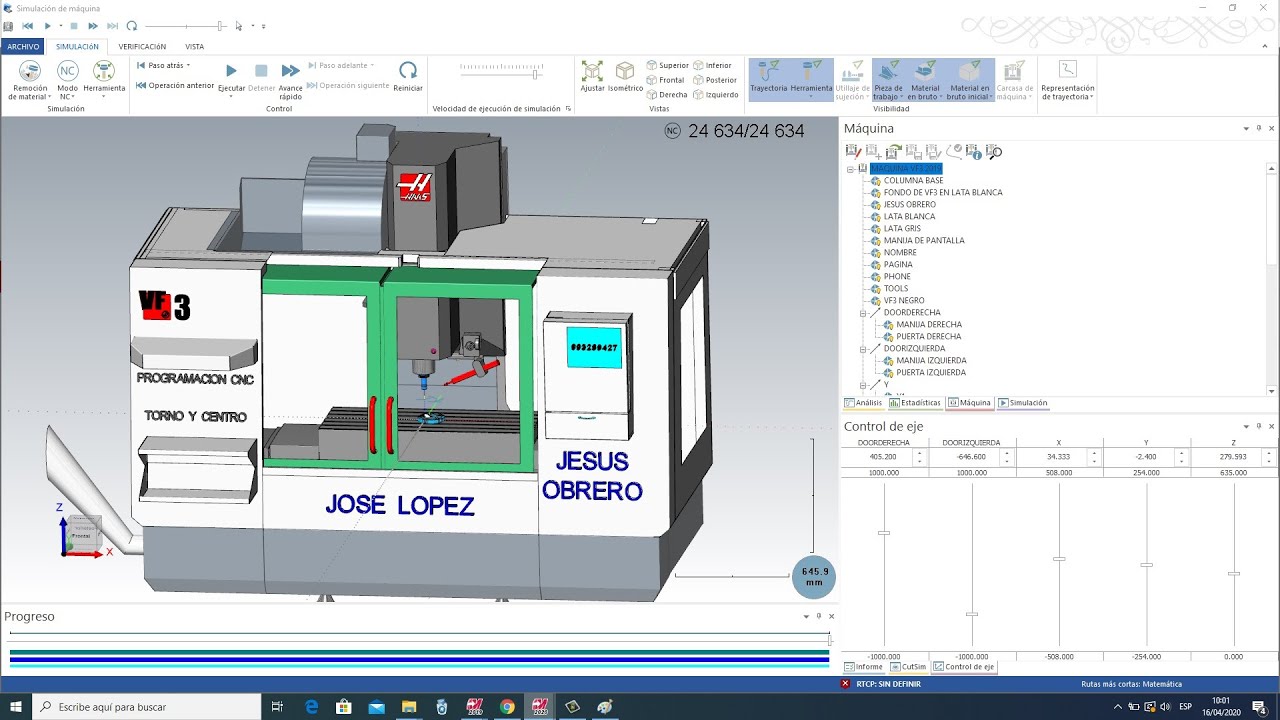Click the first Máquina panel toolbar icon
This screenshot has width=1280, height=720.
point(853,152)
